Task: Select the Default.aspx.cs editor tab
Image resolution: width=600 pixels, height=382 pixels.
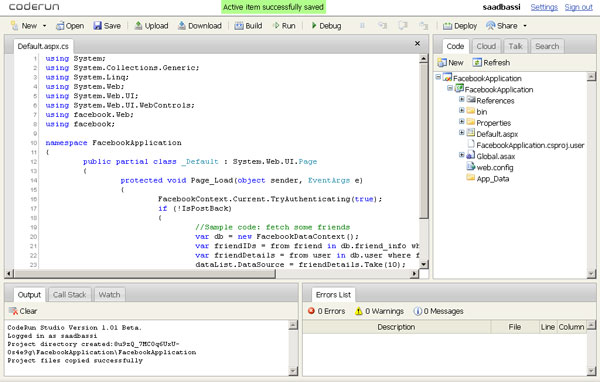Action: 43,46
